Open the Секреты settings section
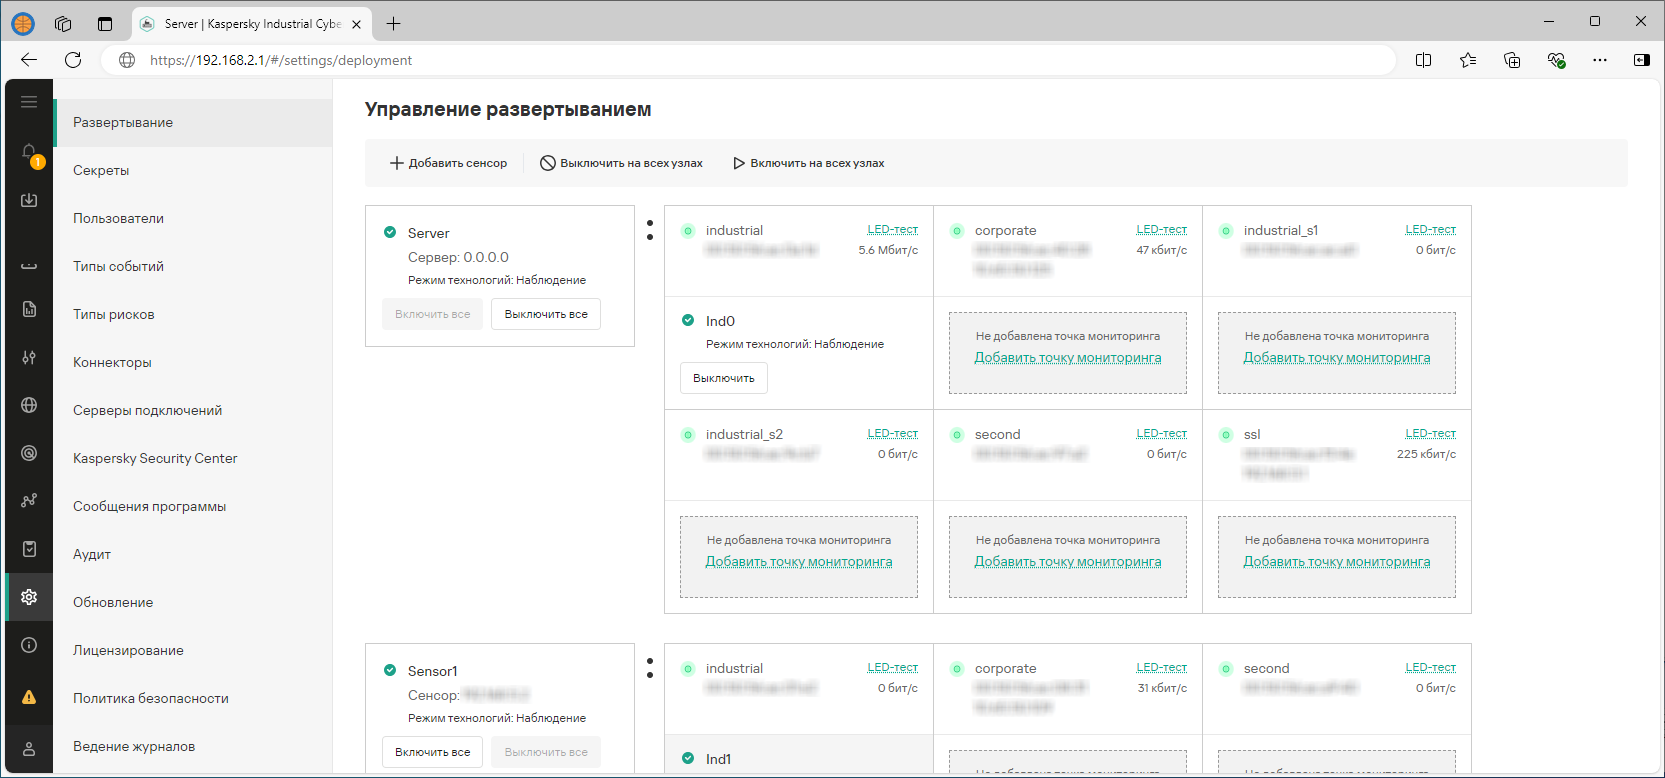This screenshot has width=1665, height=778. tap(101, 170)
